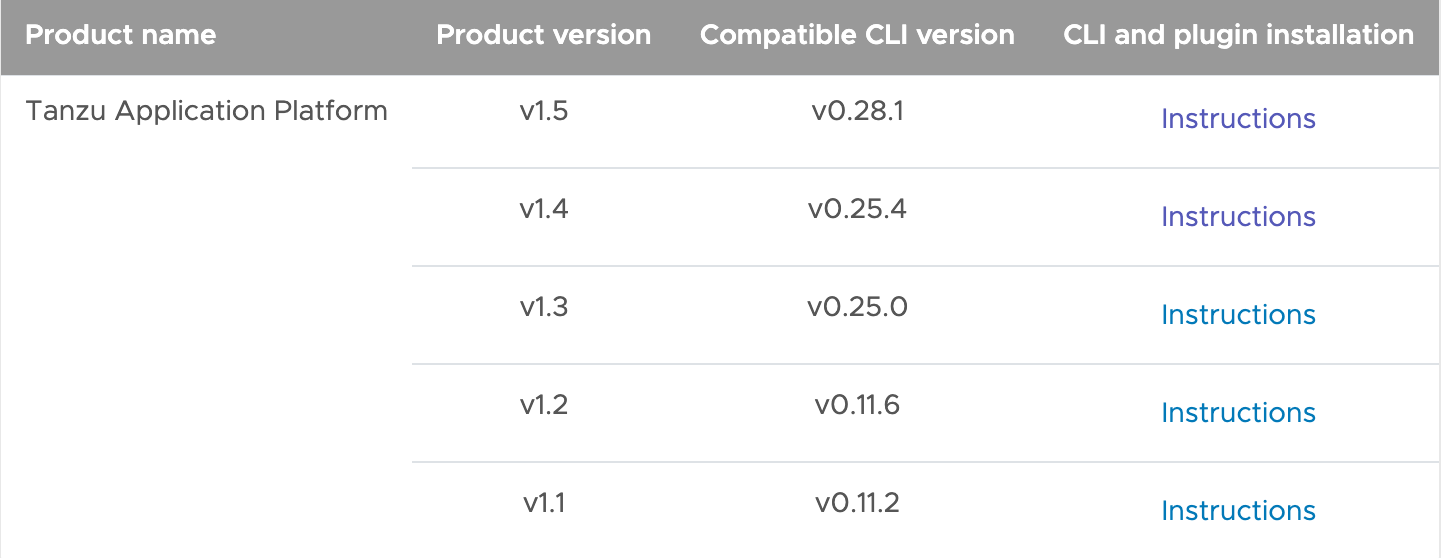Click the v1.1 product version cell
This screenshot has width=1444, height=558.
[544, 503]
